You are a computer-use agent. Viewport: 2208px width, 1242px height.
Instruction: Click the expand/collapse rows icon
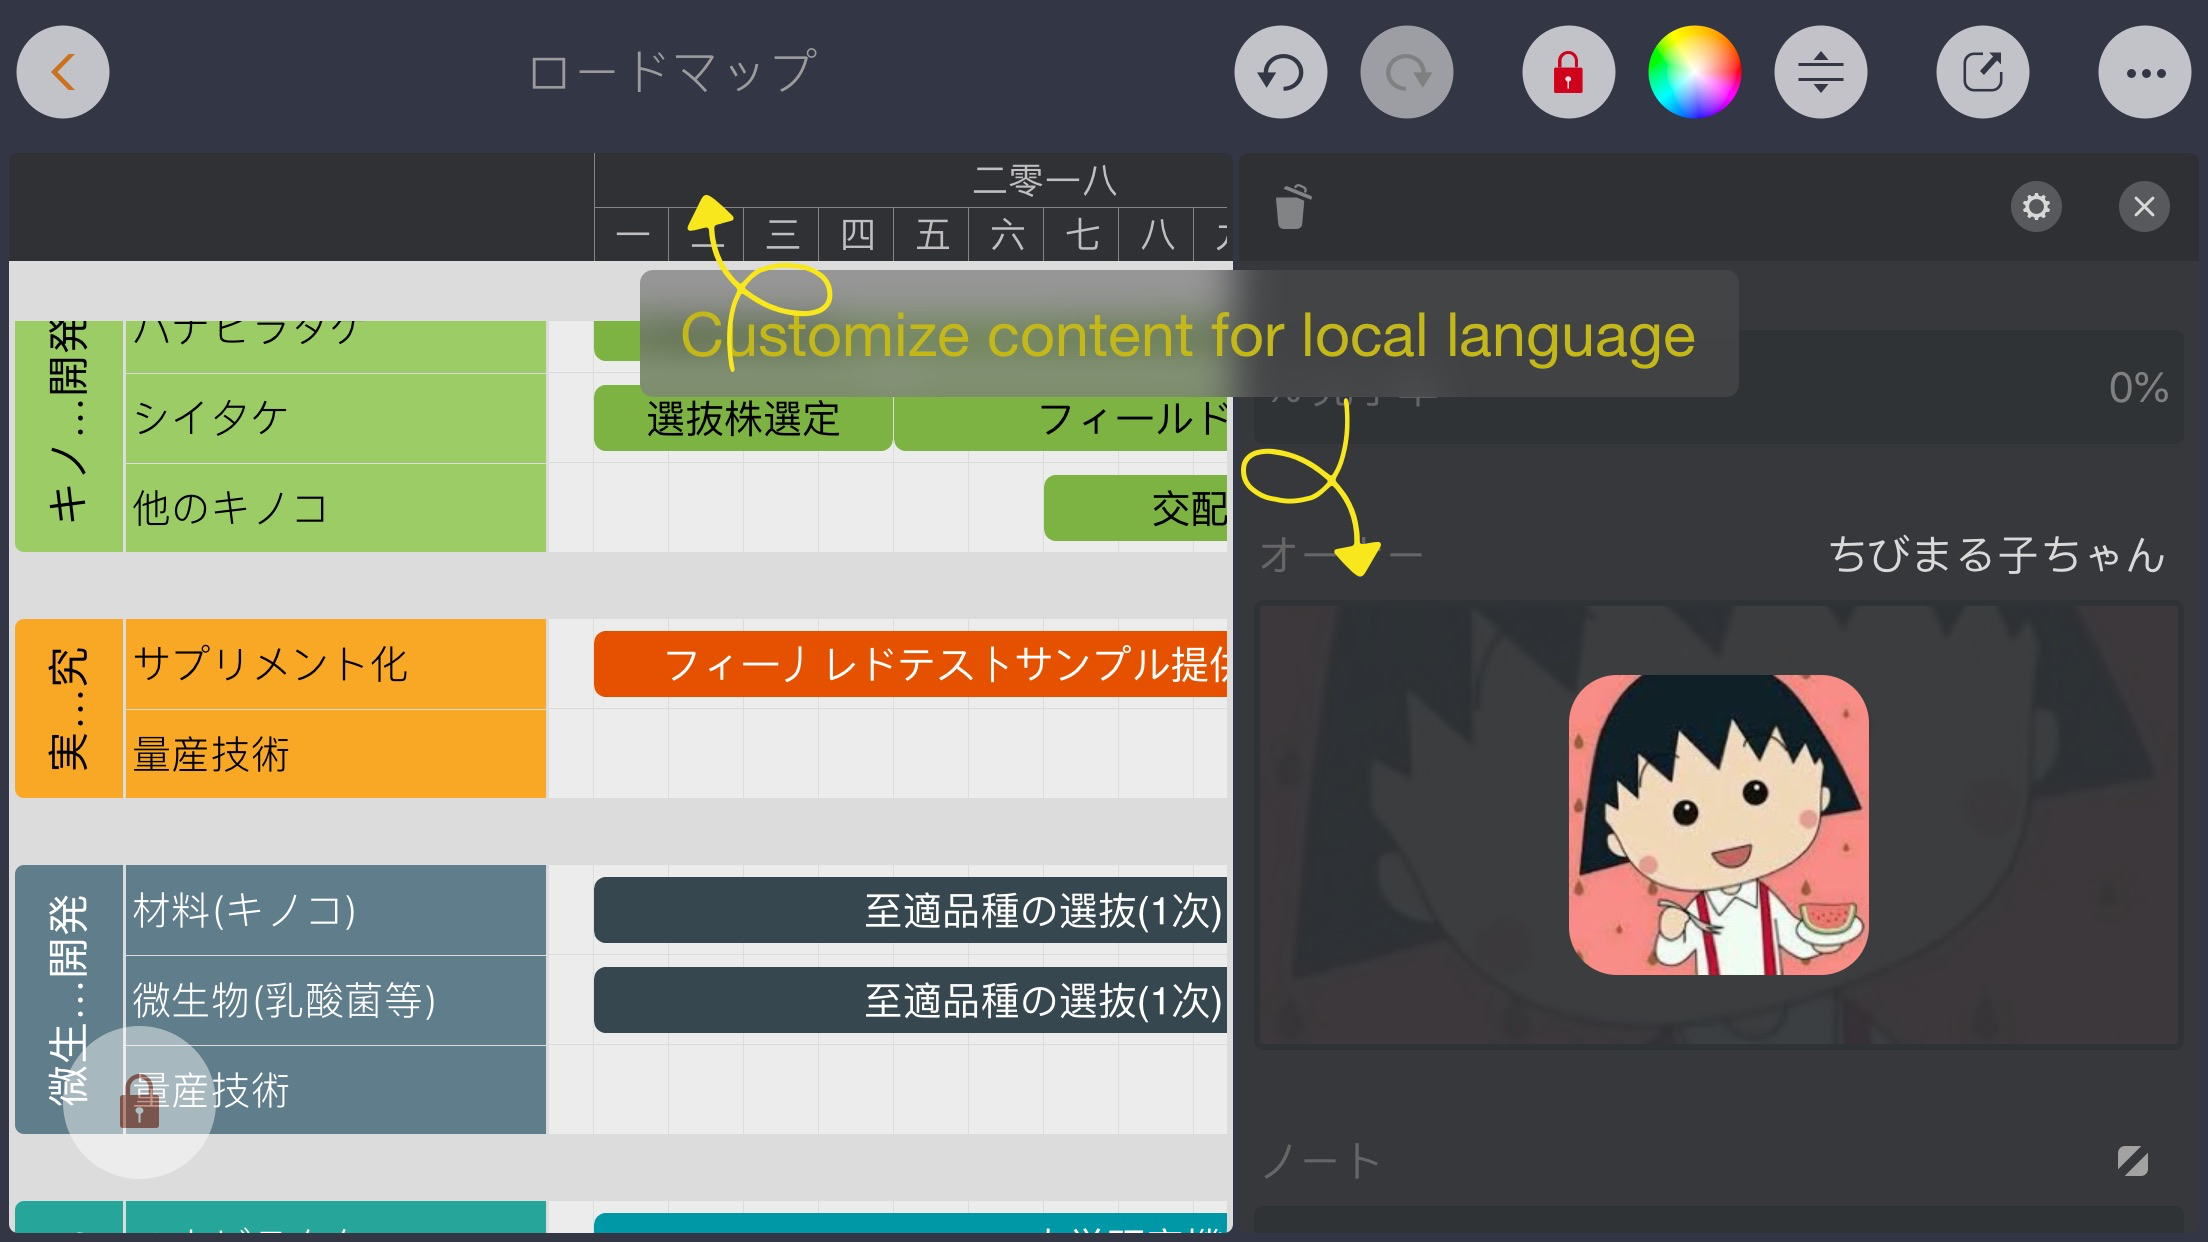(x=1820, y=72)
